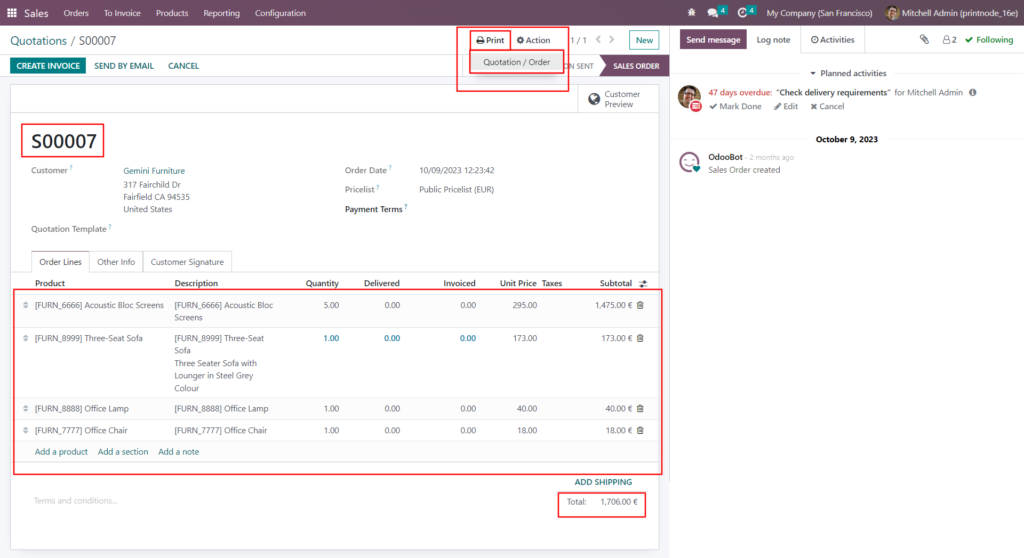1024x558 pixels.
Task: Click Mitchell Admin avatar in activity
Action: click(x=689, y=98)
